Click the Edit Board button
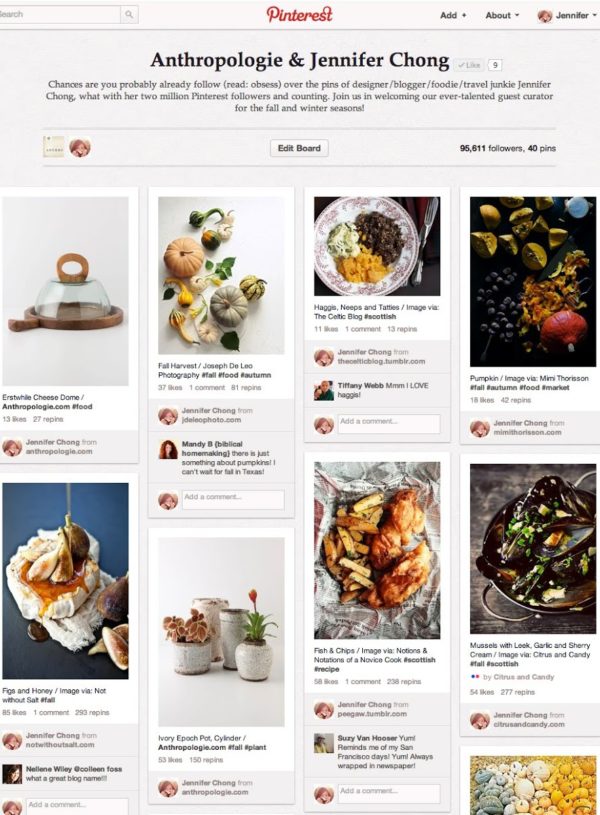The width and height of the screenshot is (600, 815). coord(299,148)
